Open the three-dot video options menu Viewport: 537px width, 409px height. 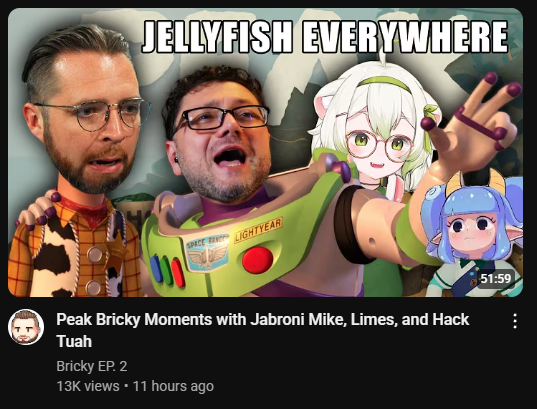pos(515,321)
